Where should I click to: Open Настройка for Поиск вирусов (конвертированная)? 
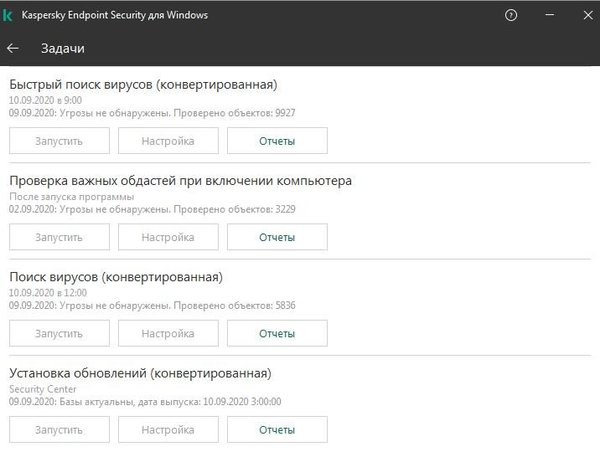(168, 333)
